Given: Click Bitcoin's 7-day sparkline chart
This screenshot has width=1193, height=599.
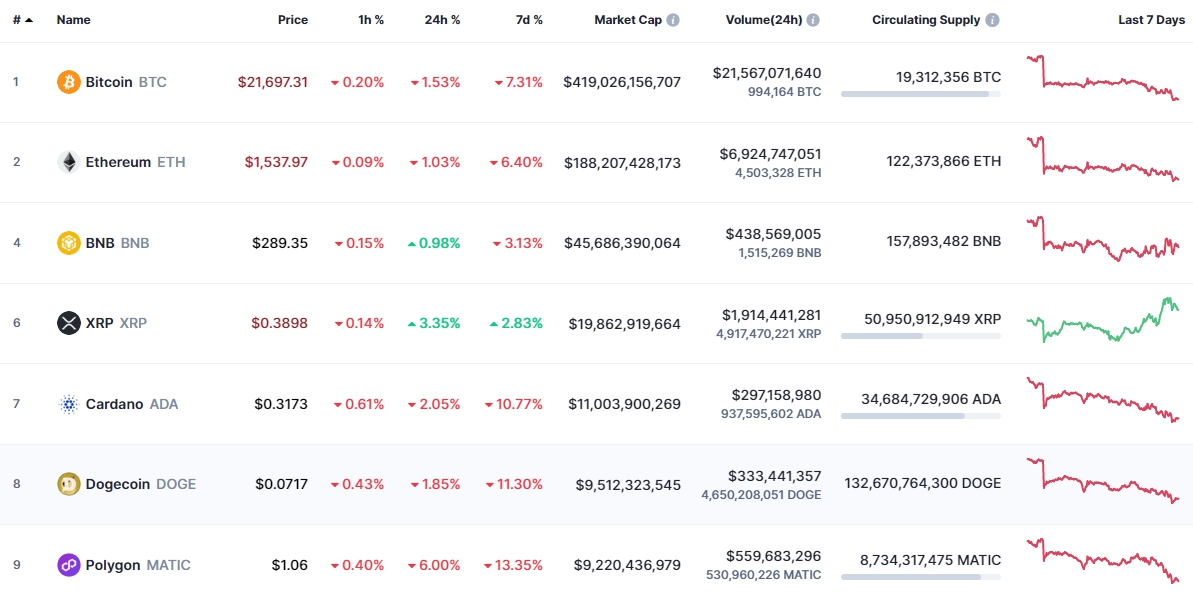Looking at the screenshot, I should coord(1103,78).
